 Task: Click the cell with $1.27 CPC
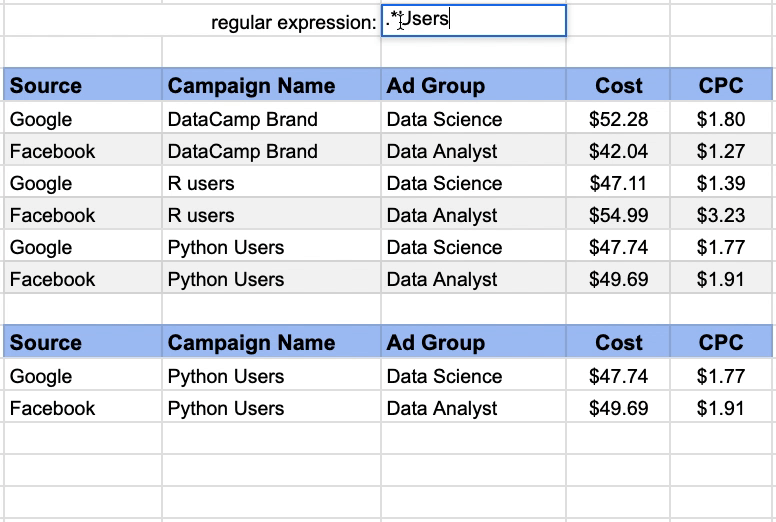click(721, 151)
